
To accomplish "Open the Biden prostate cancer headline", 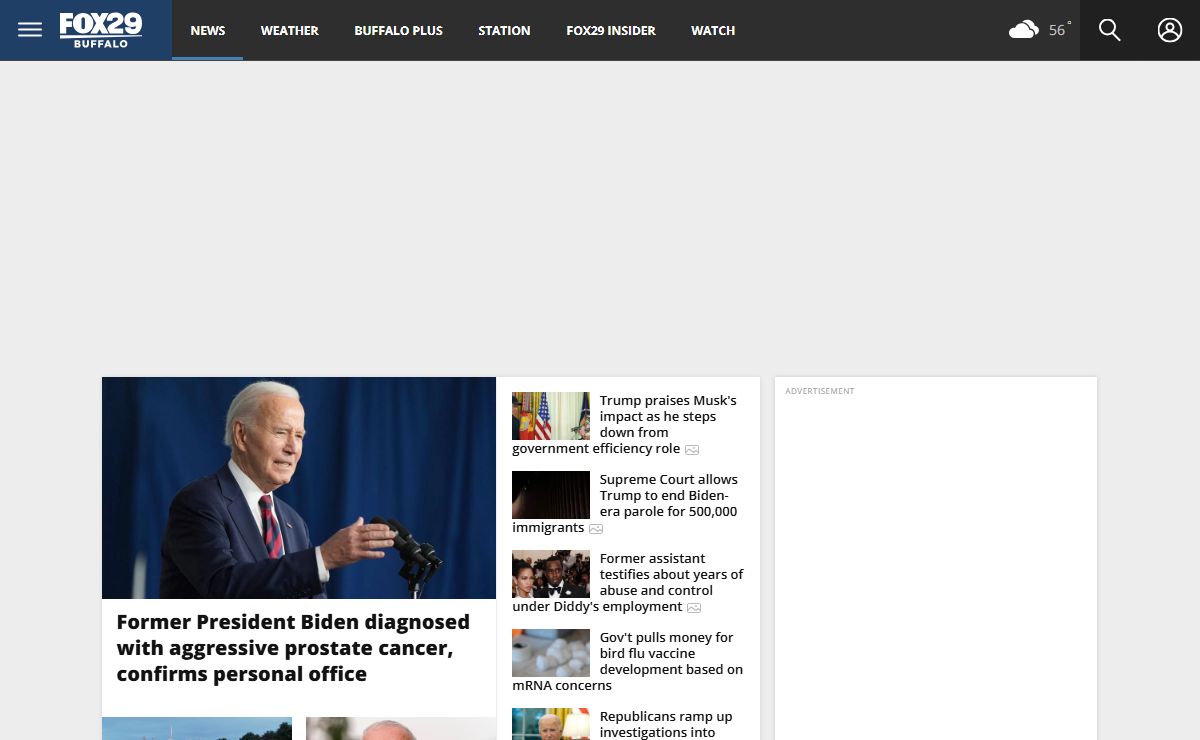I will coord(293,648).
